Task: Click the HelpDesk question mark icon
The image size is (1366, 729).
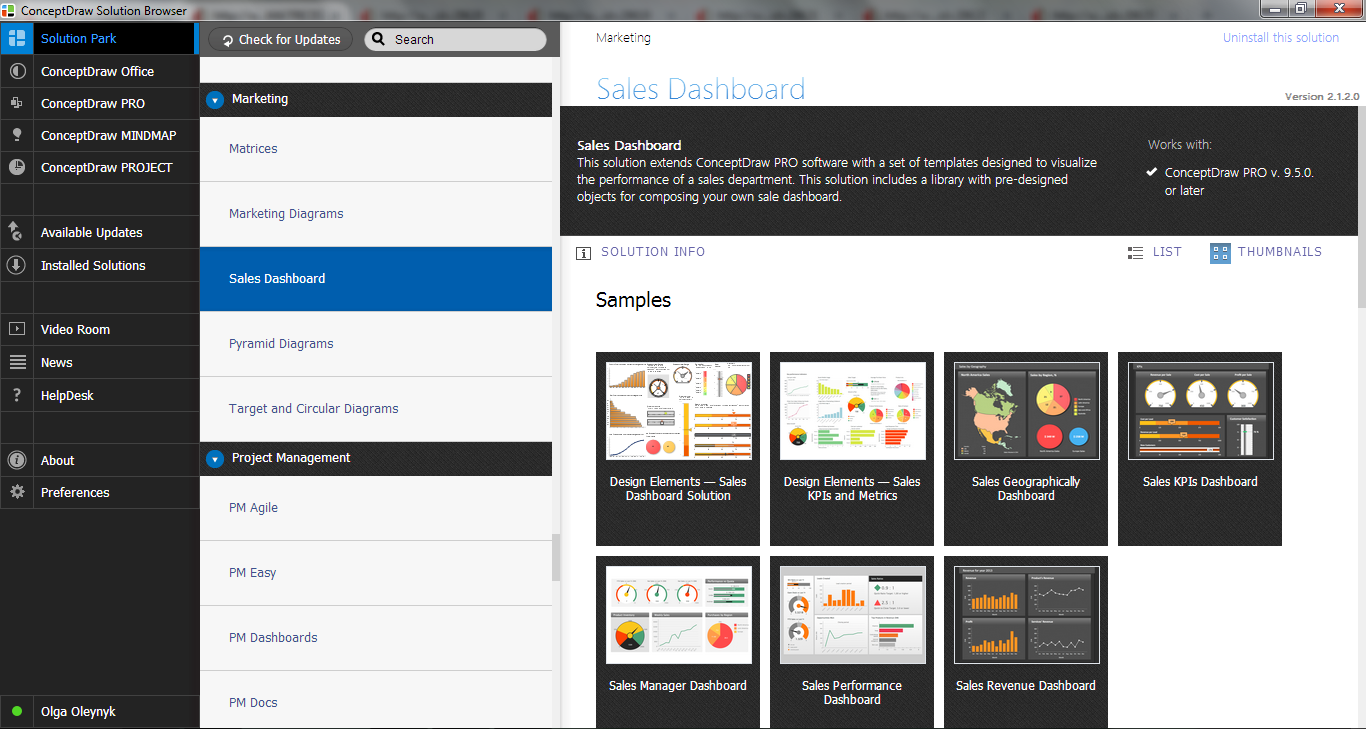Action: click(x=16, y=395)
